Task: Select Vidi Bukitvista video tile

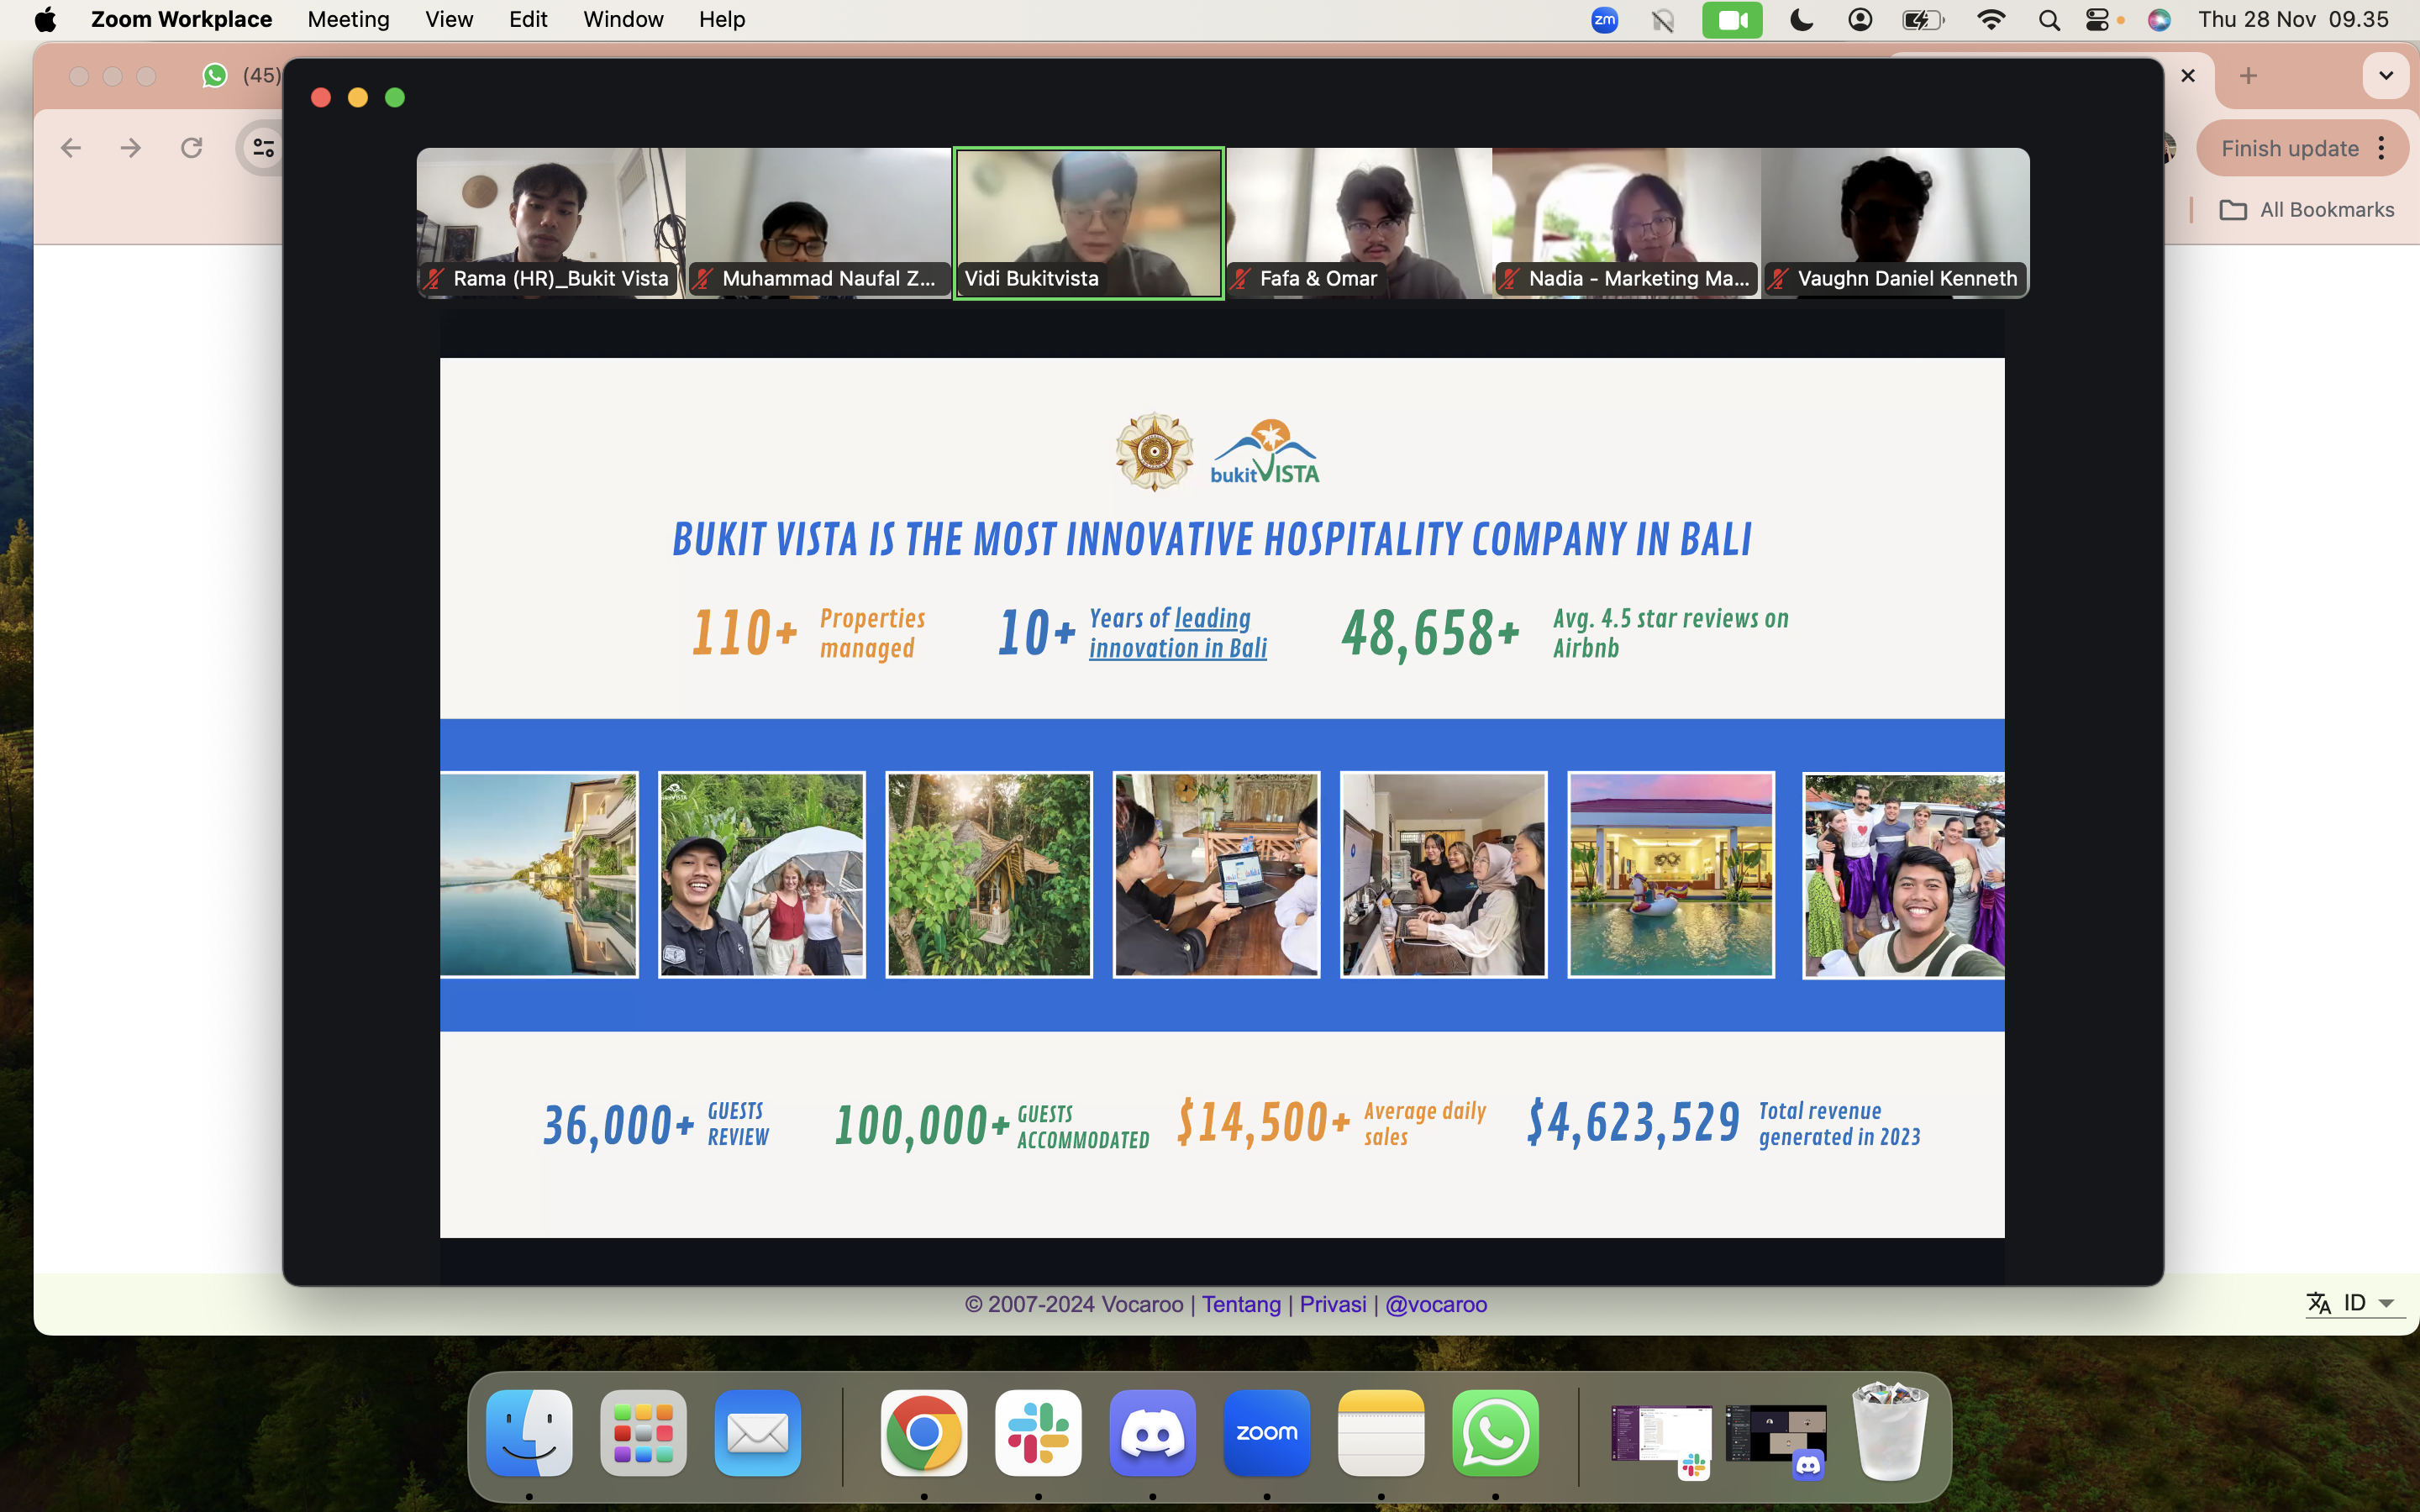Action: click(x=1089, y=223)
